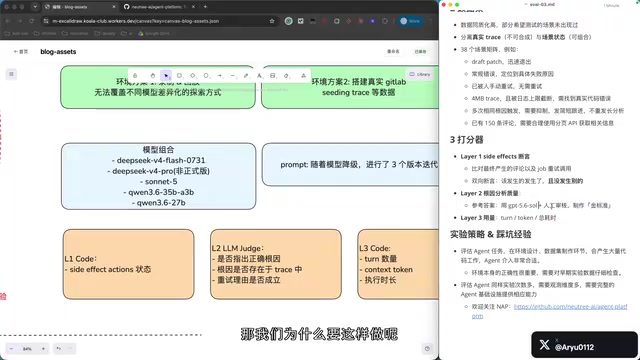640x360 pixels.
Task: Expand the tab search dropdown arrow
Action: click(35, 7)
